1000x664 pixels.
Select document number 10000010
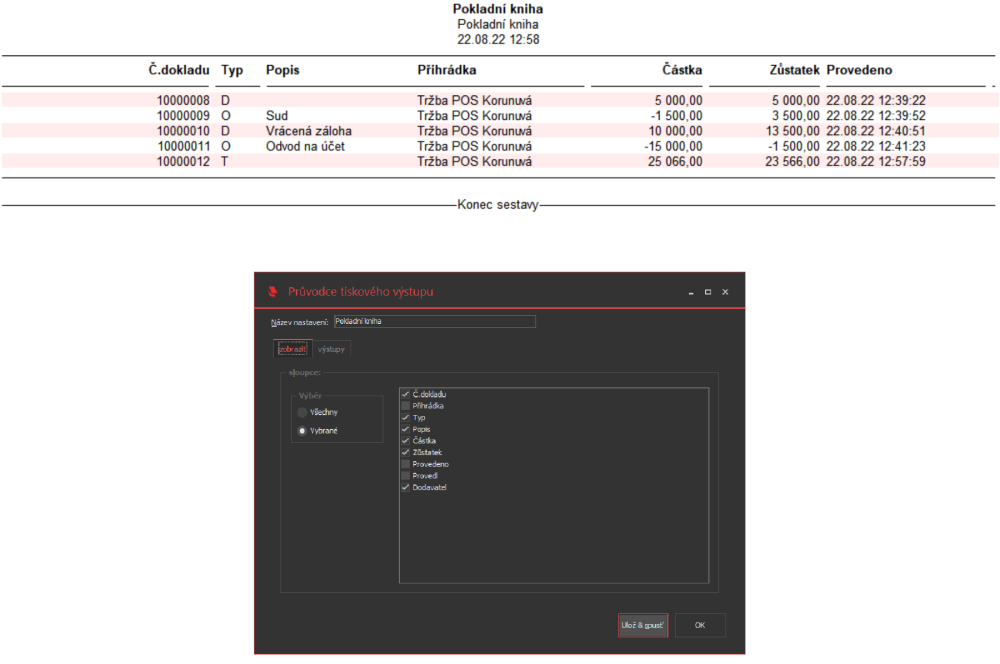click(183, 131)
